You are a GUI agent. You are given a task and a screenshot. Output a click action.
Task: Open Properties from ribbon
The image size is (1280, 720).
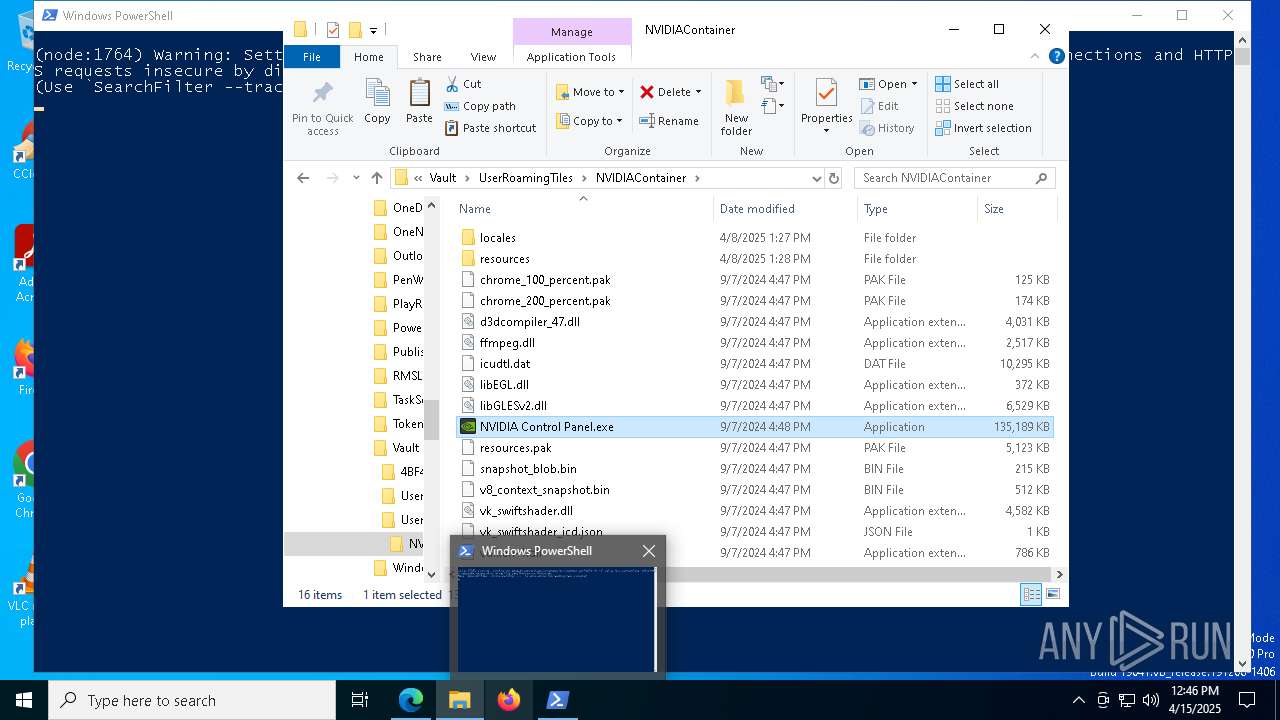click(826, 107)
